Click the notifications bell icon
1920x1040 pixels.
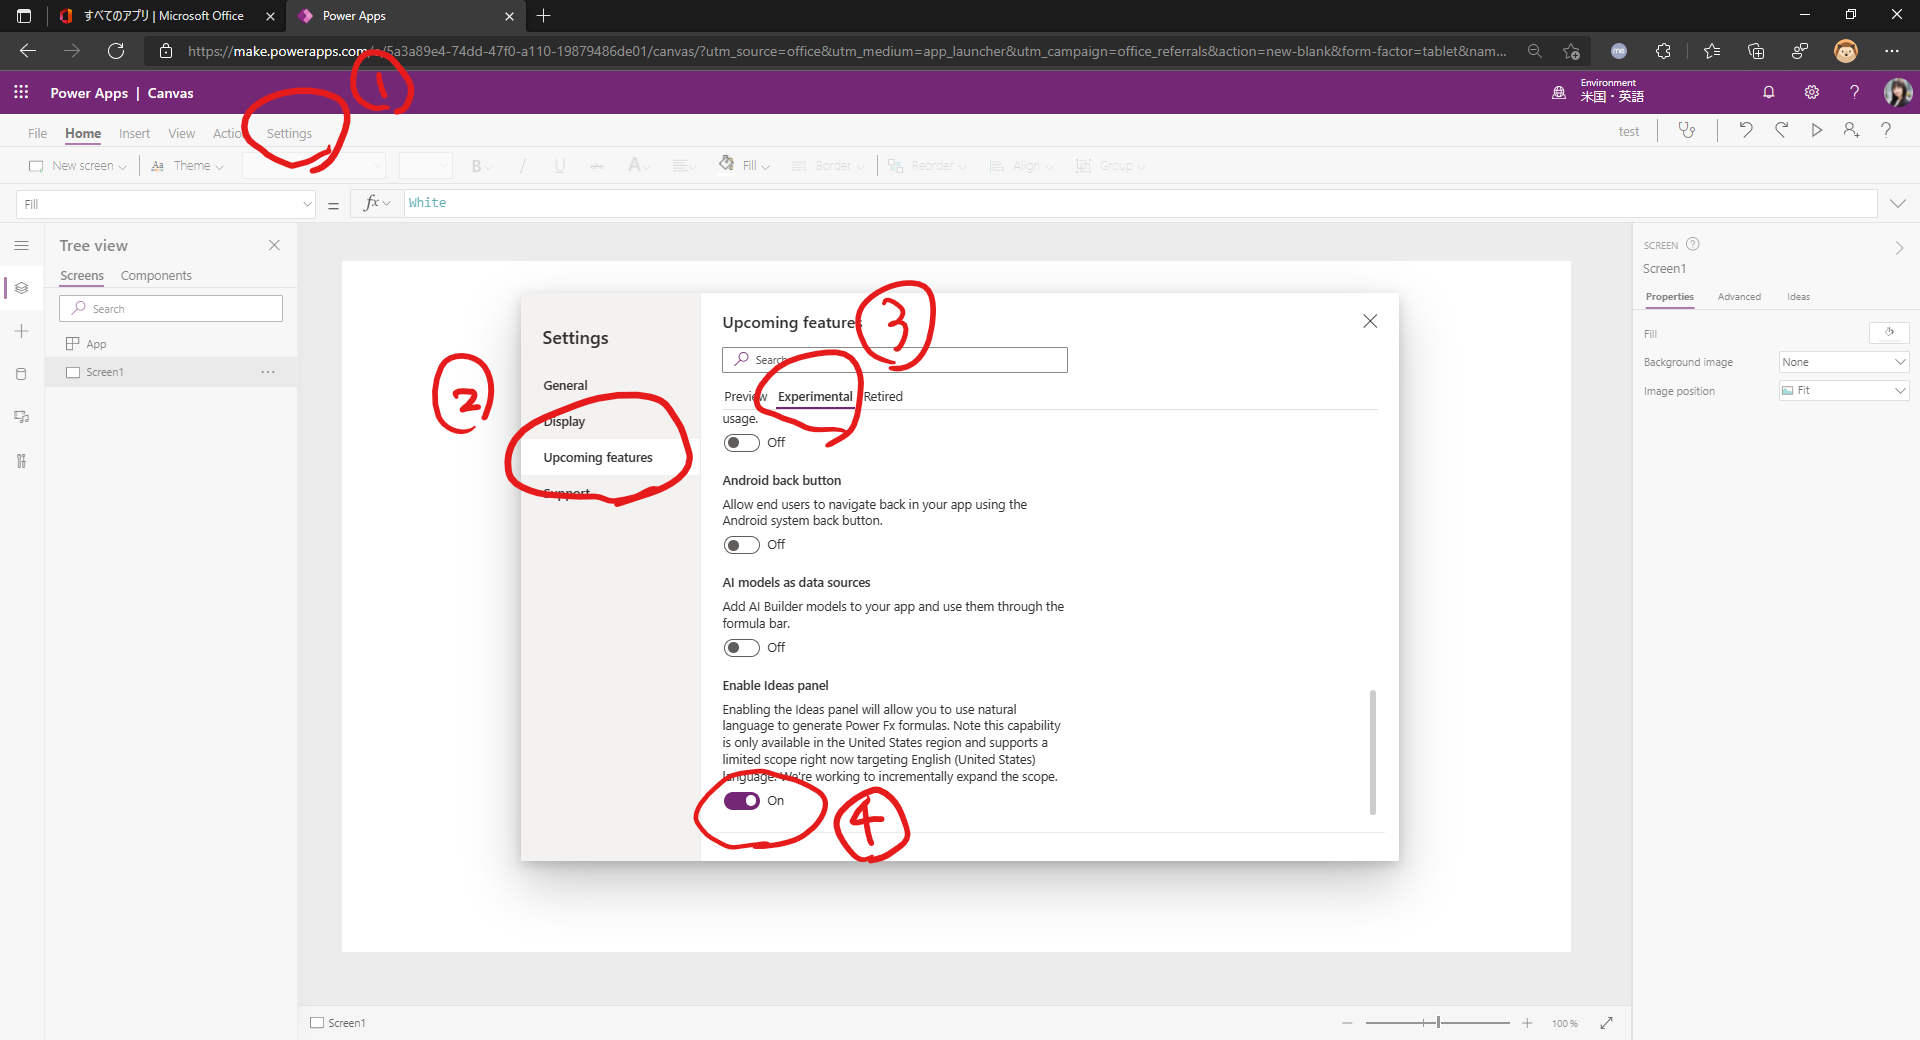(1768, 92)
